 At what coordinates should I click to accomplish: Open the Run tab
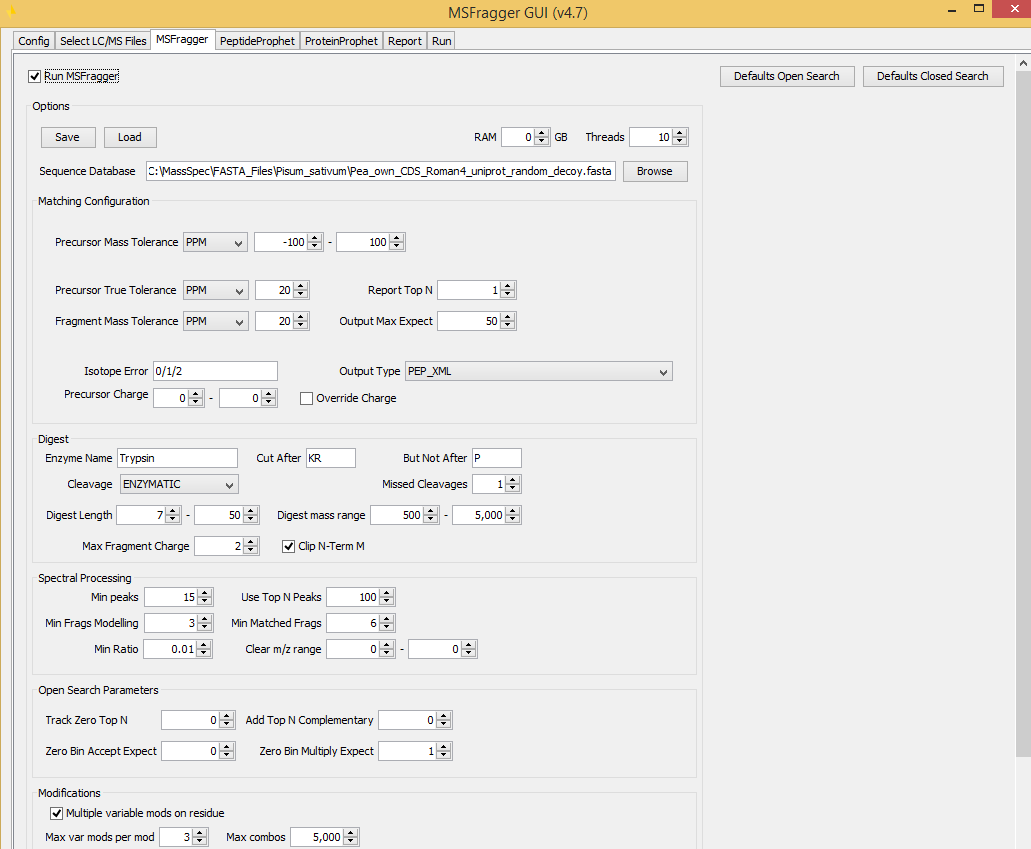pos(440,40)
